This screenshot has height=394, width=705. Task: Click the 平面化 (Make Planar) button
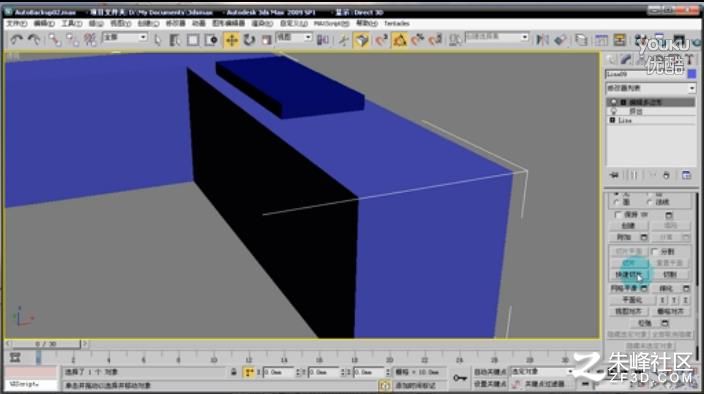(x=632, y=300)
